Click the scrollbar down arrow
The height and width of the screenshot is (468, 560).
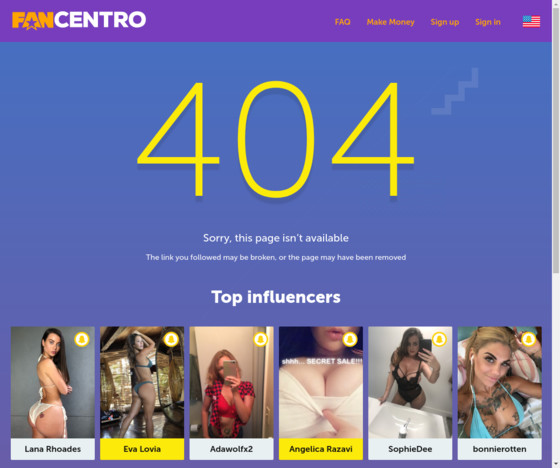(x=556, y=464)
